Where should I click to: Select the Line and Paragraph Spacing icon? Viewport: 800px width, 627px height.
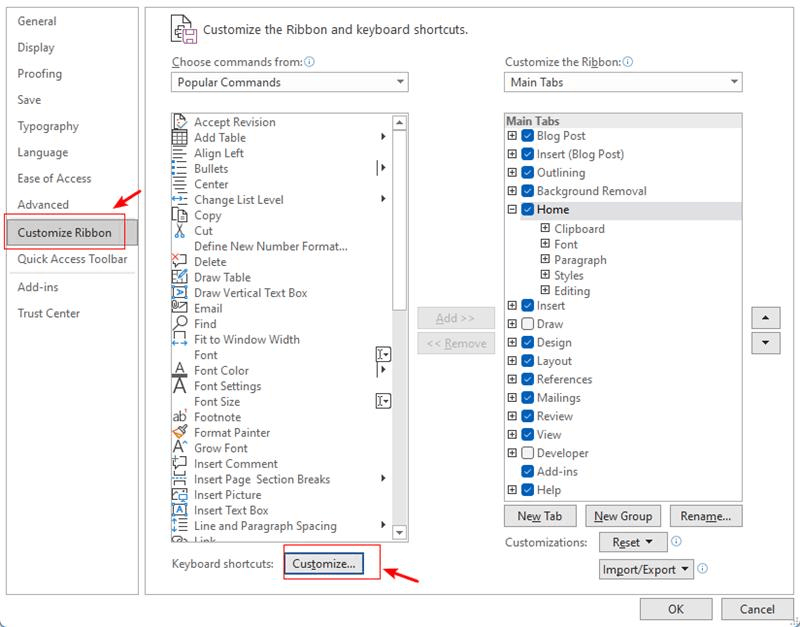[x=180, y=526]
